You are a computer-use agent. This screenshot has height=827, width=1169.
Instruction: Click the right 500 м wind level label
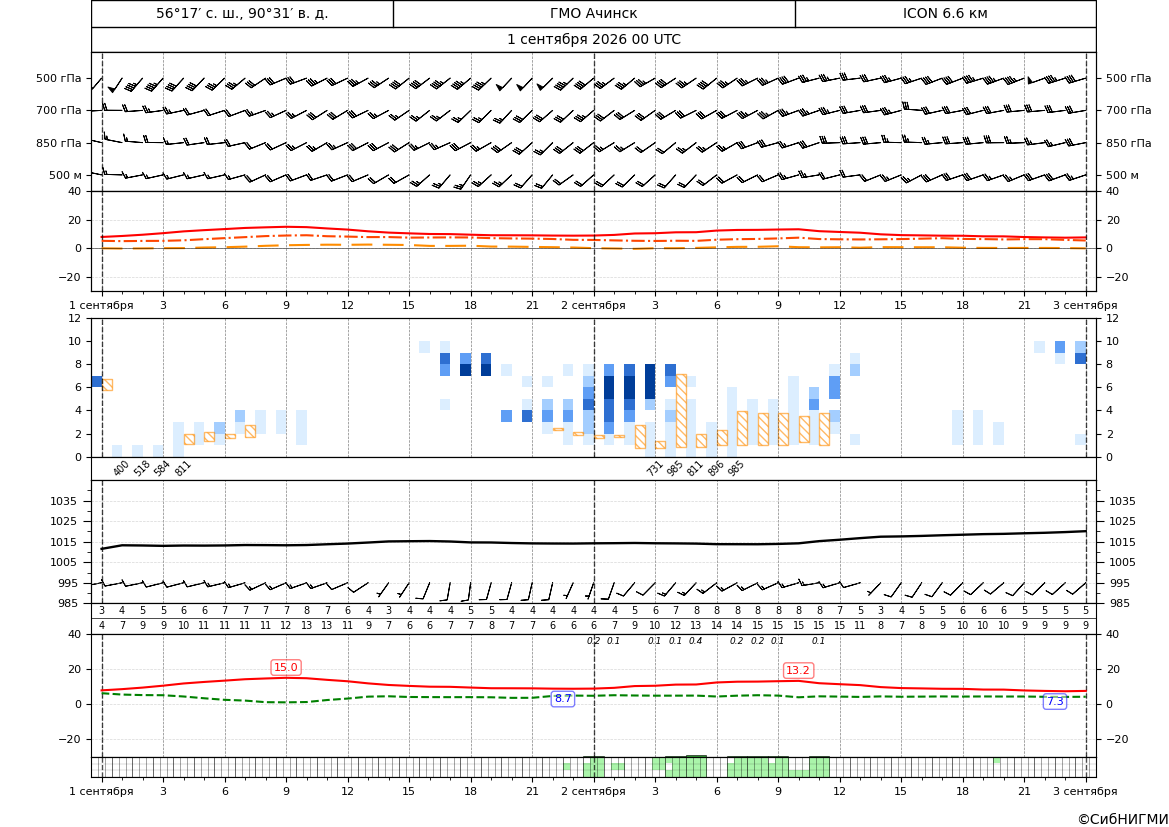tap(1122, 175)
